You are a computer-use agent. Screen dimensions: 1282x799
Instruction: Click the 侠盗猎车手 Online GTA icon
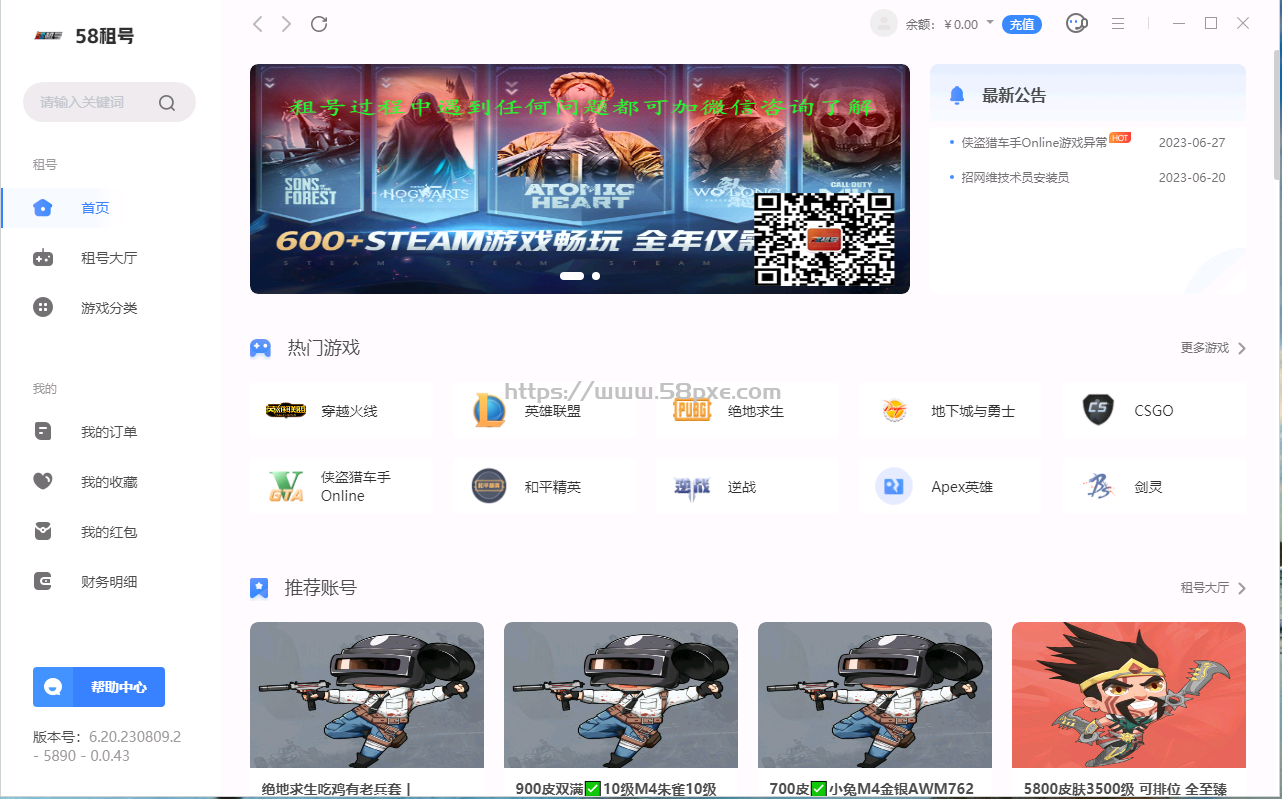[286, 487]
